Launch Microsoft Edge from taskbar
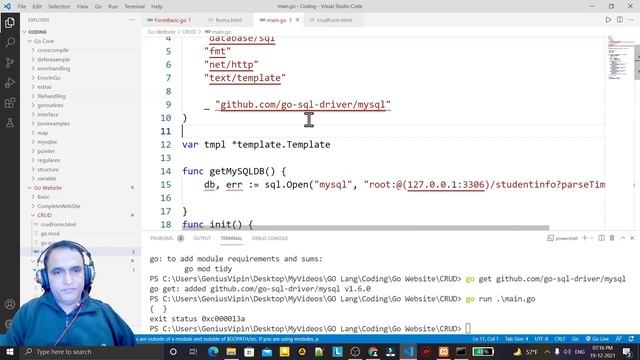 [x=213, y=351]
